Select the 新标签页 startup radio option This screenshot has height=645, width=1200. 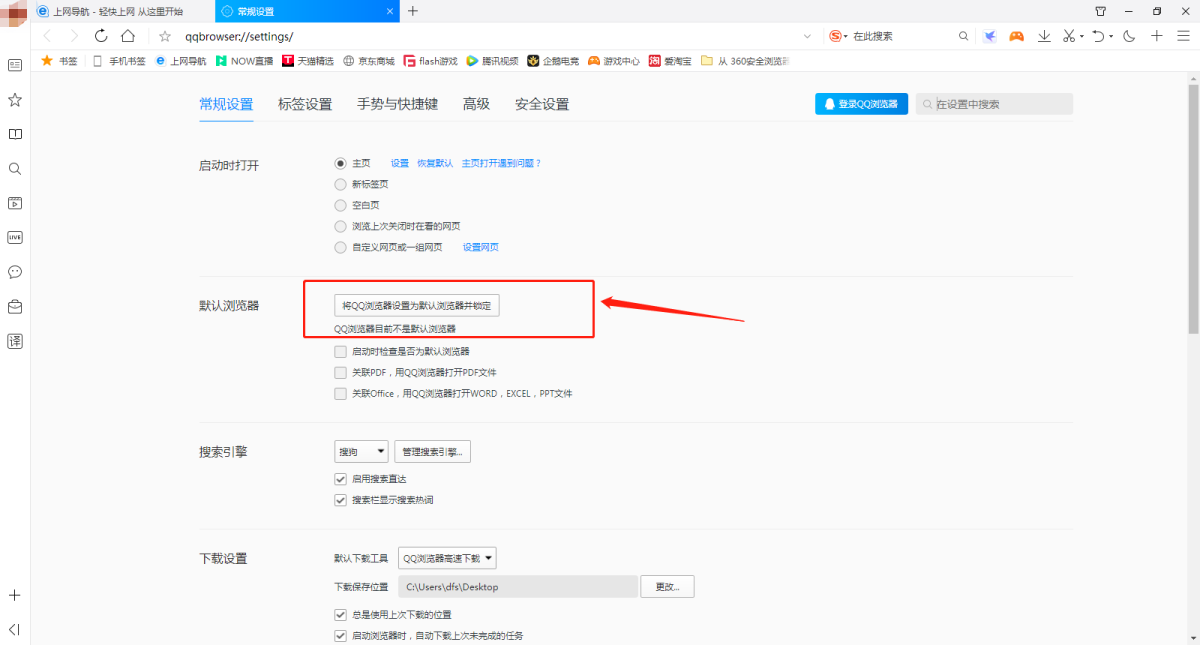[340, 184]
